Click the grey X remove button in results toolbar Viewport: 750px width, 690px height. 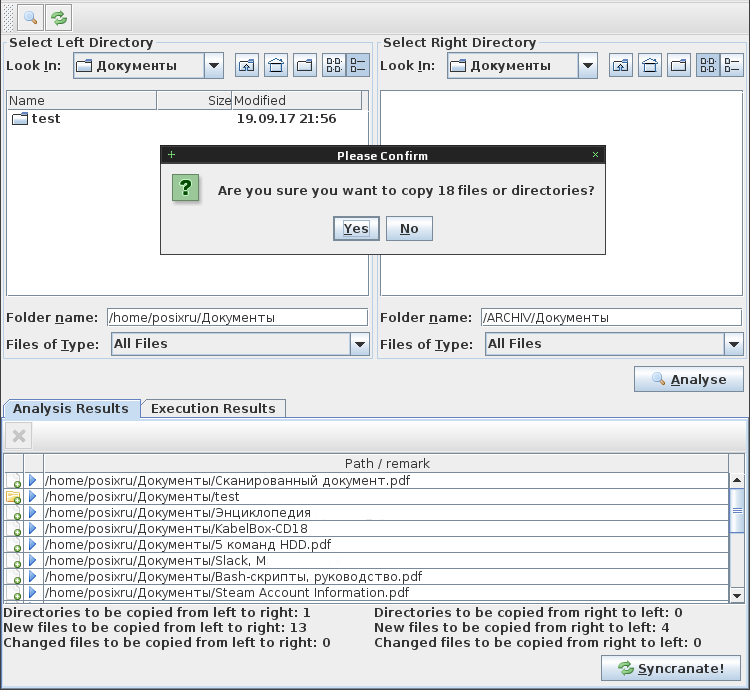(19, 436)
